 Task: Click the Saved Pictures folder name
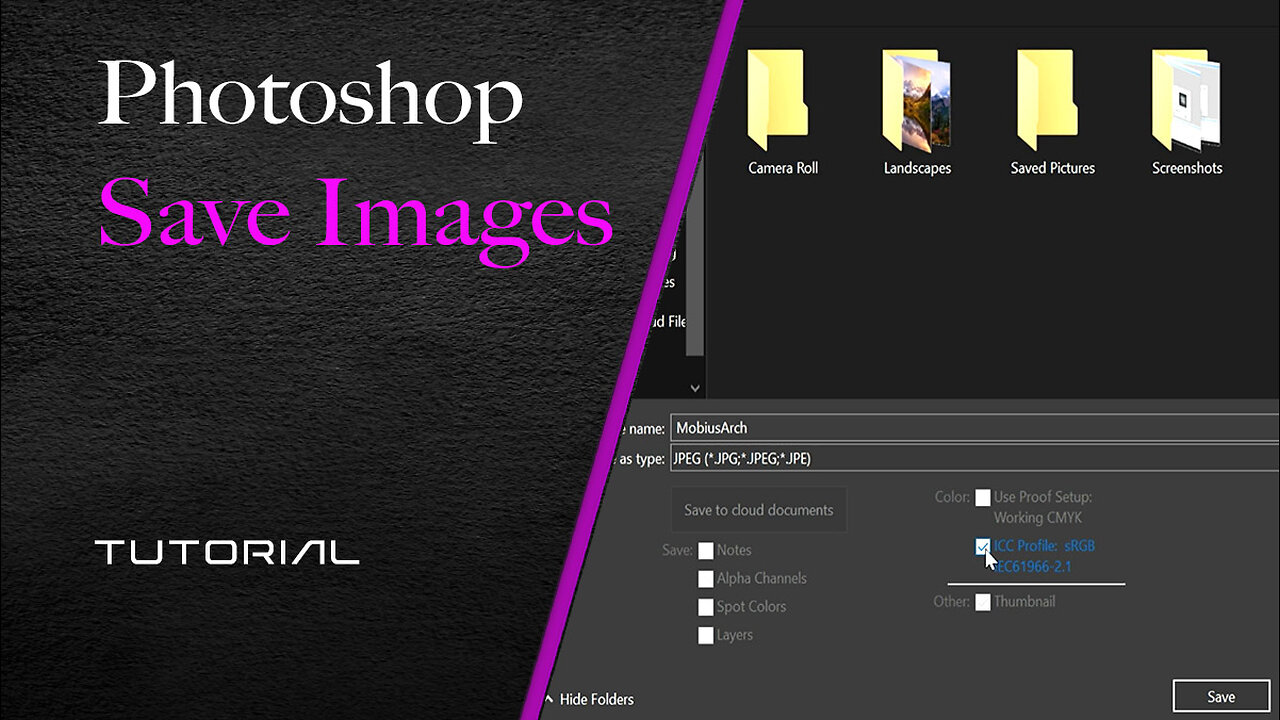(x=1052, y=168)
